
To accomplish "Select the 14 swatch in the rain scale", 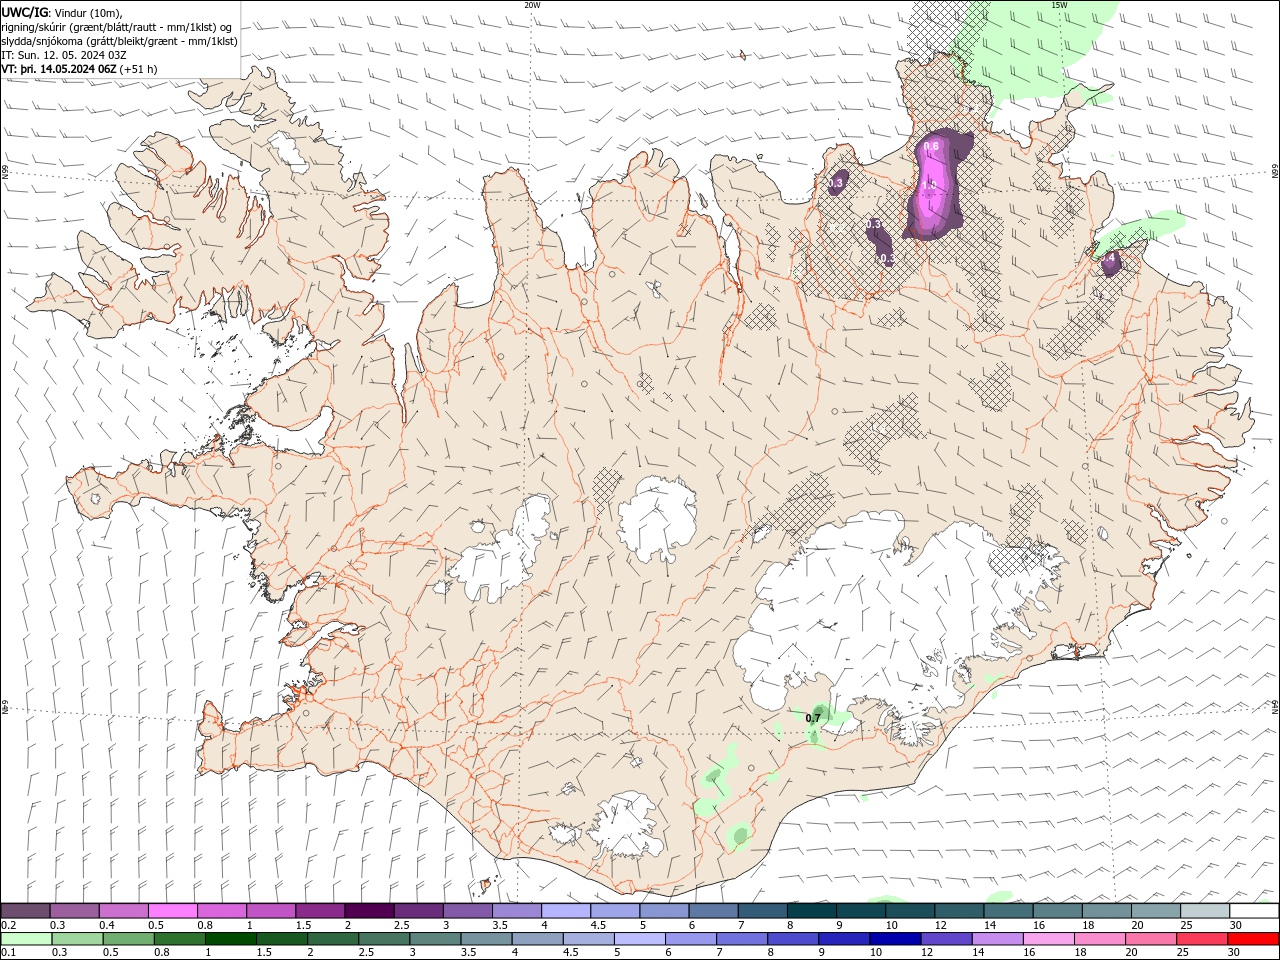I will coord(997,939).
